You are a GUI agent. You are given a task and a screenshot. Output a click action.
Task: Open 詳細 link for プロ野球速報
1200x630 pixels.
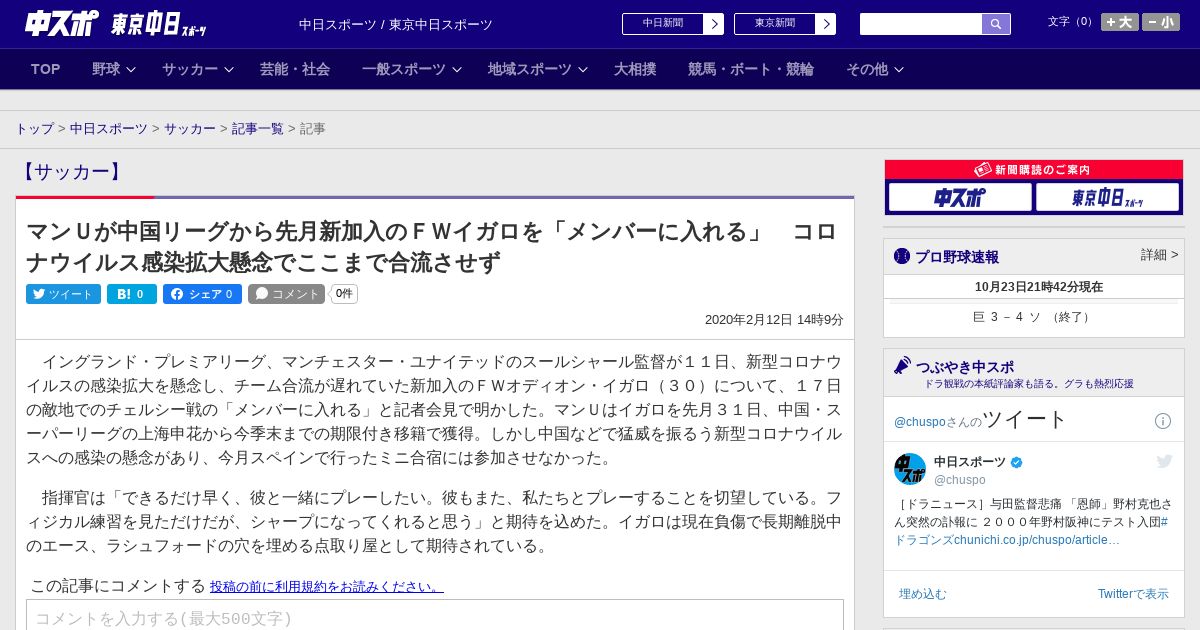pos(1159,255)
